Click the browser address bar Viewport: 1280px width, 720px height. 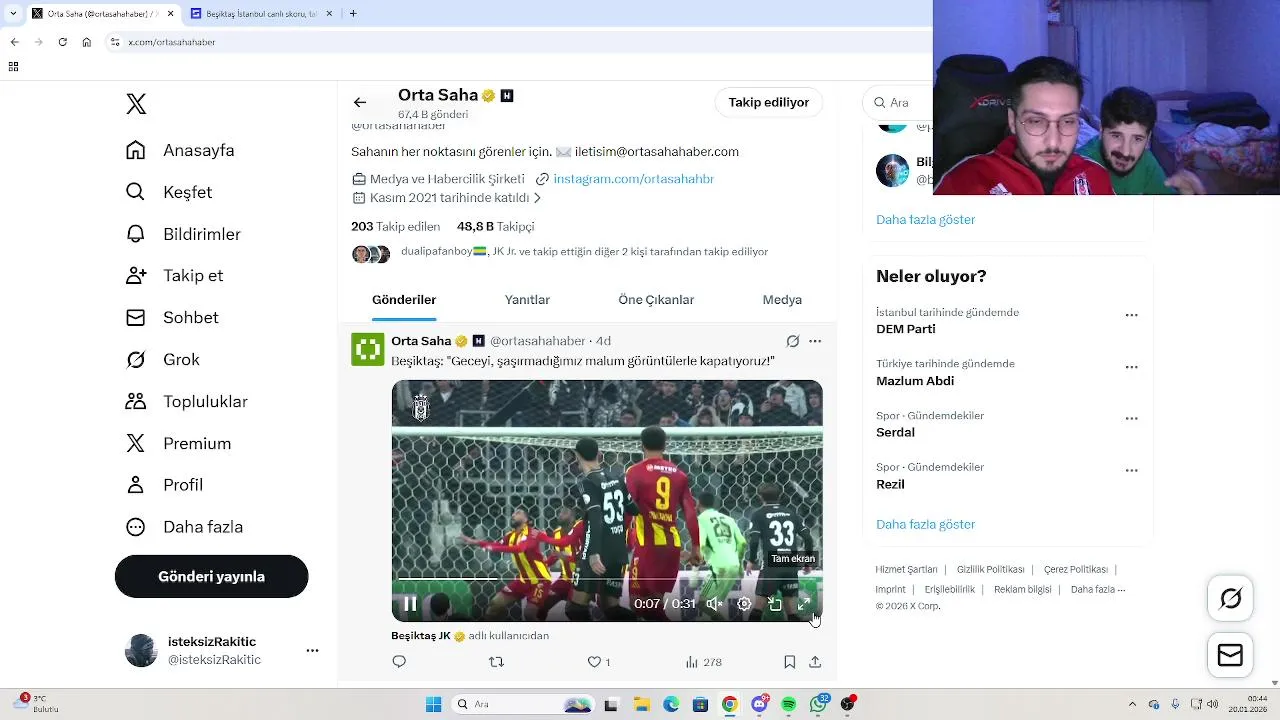tap(520, 42)
